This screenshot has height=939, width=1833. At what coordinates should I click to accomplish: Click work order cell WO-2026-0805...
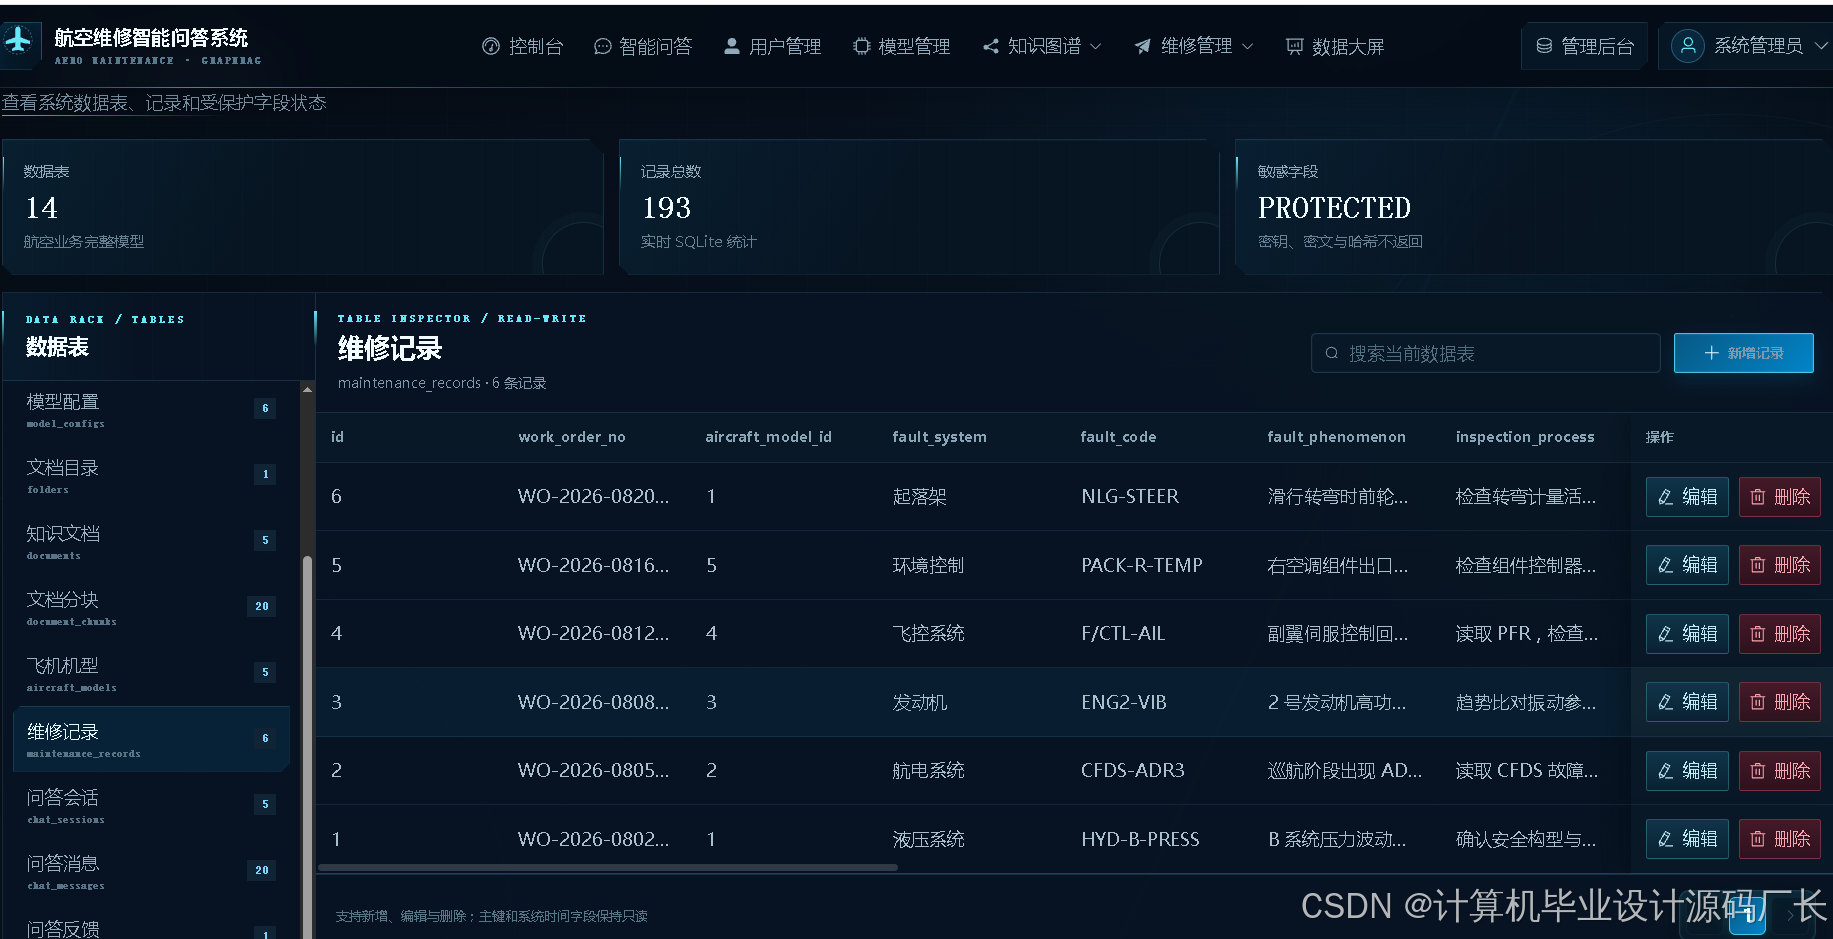coord(593,771)
